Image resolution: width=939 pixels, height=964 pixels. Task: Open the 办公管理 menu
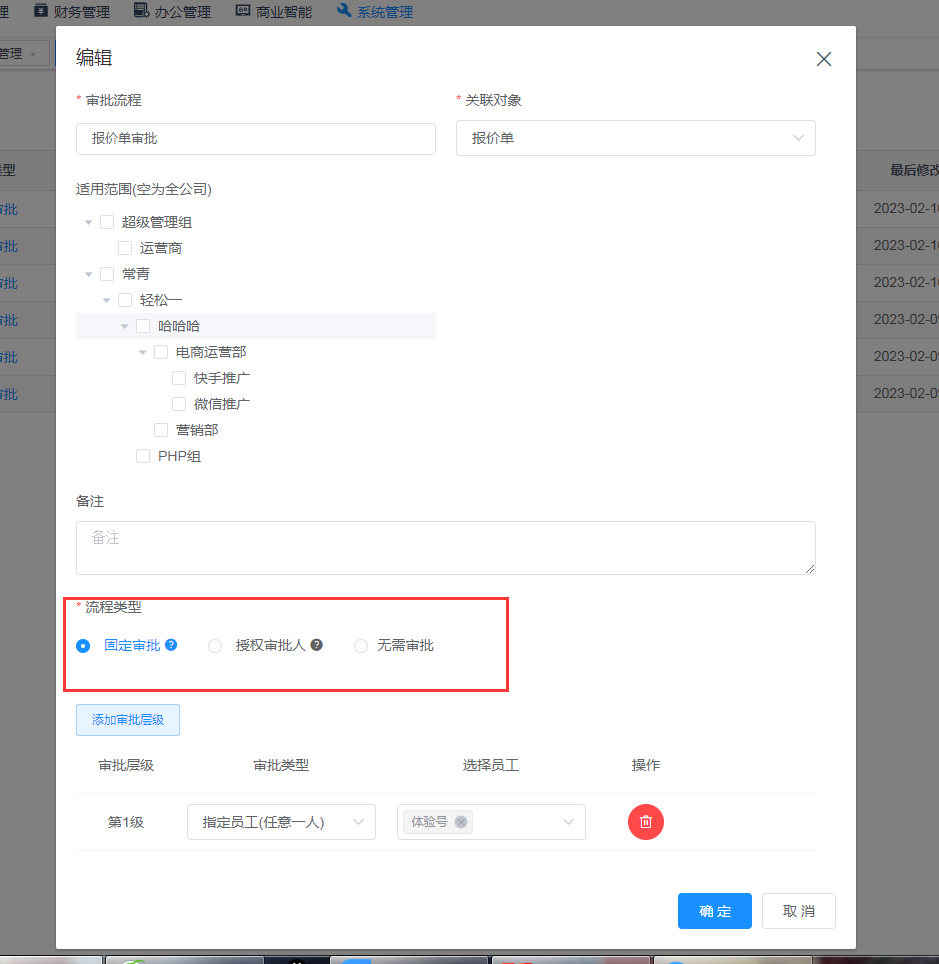tap(172, 12)
